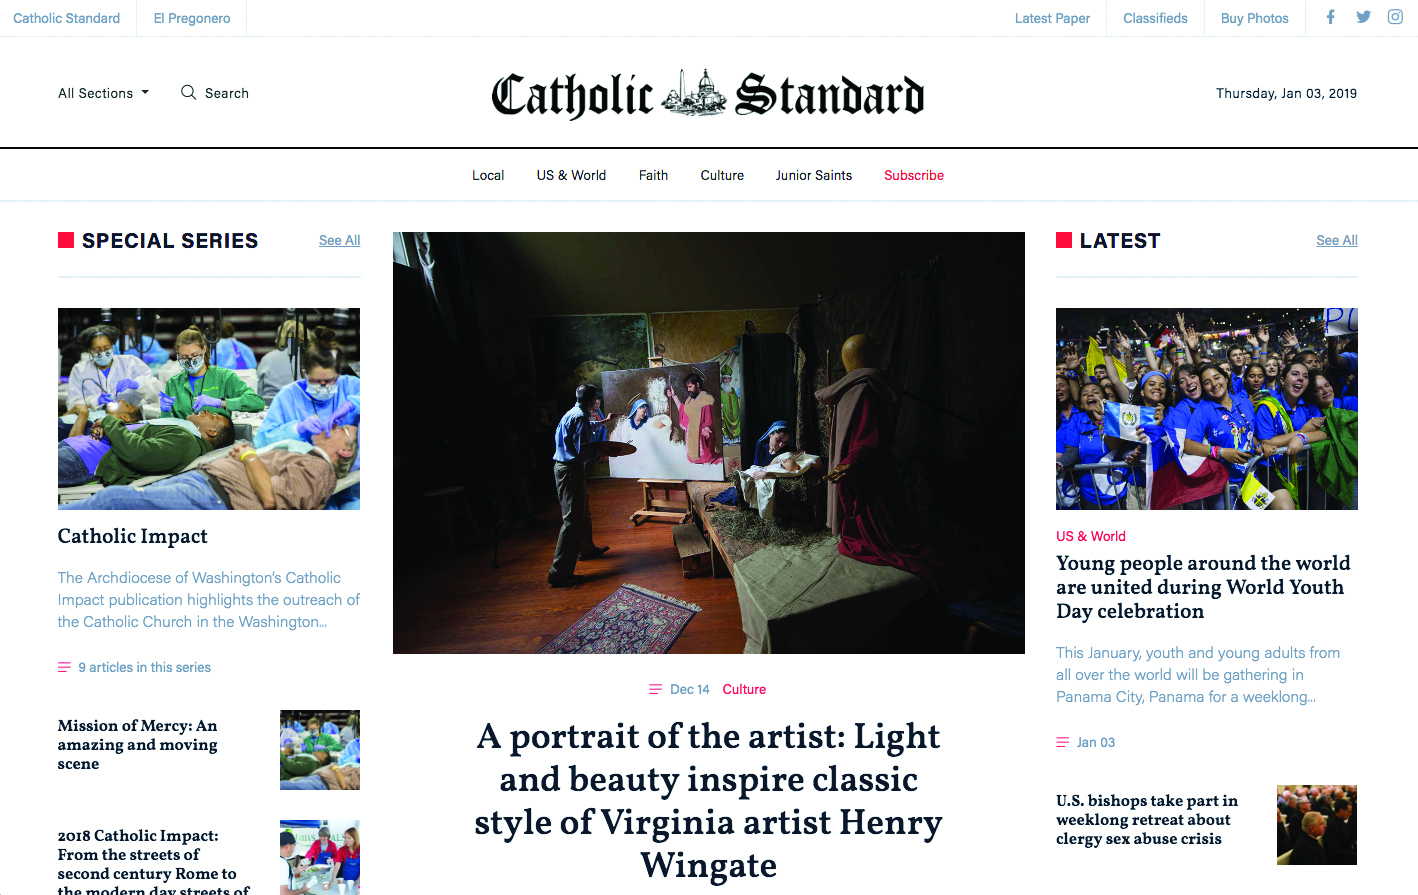Switch to the El Pregonero tab

click(x=192, y=18)
